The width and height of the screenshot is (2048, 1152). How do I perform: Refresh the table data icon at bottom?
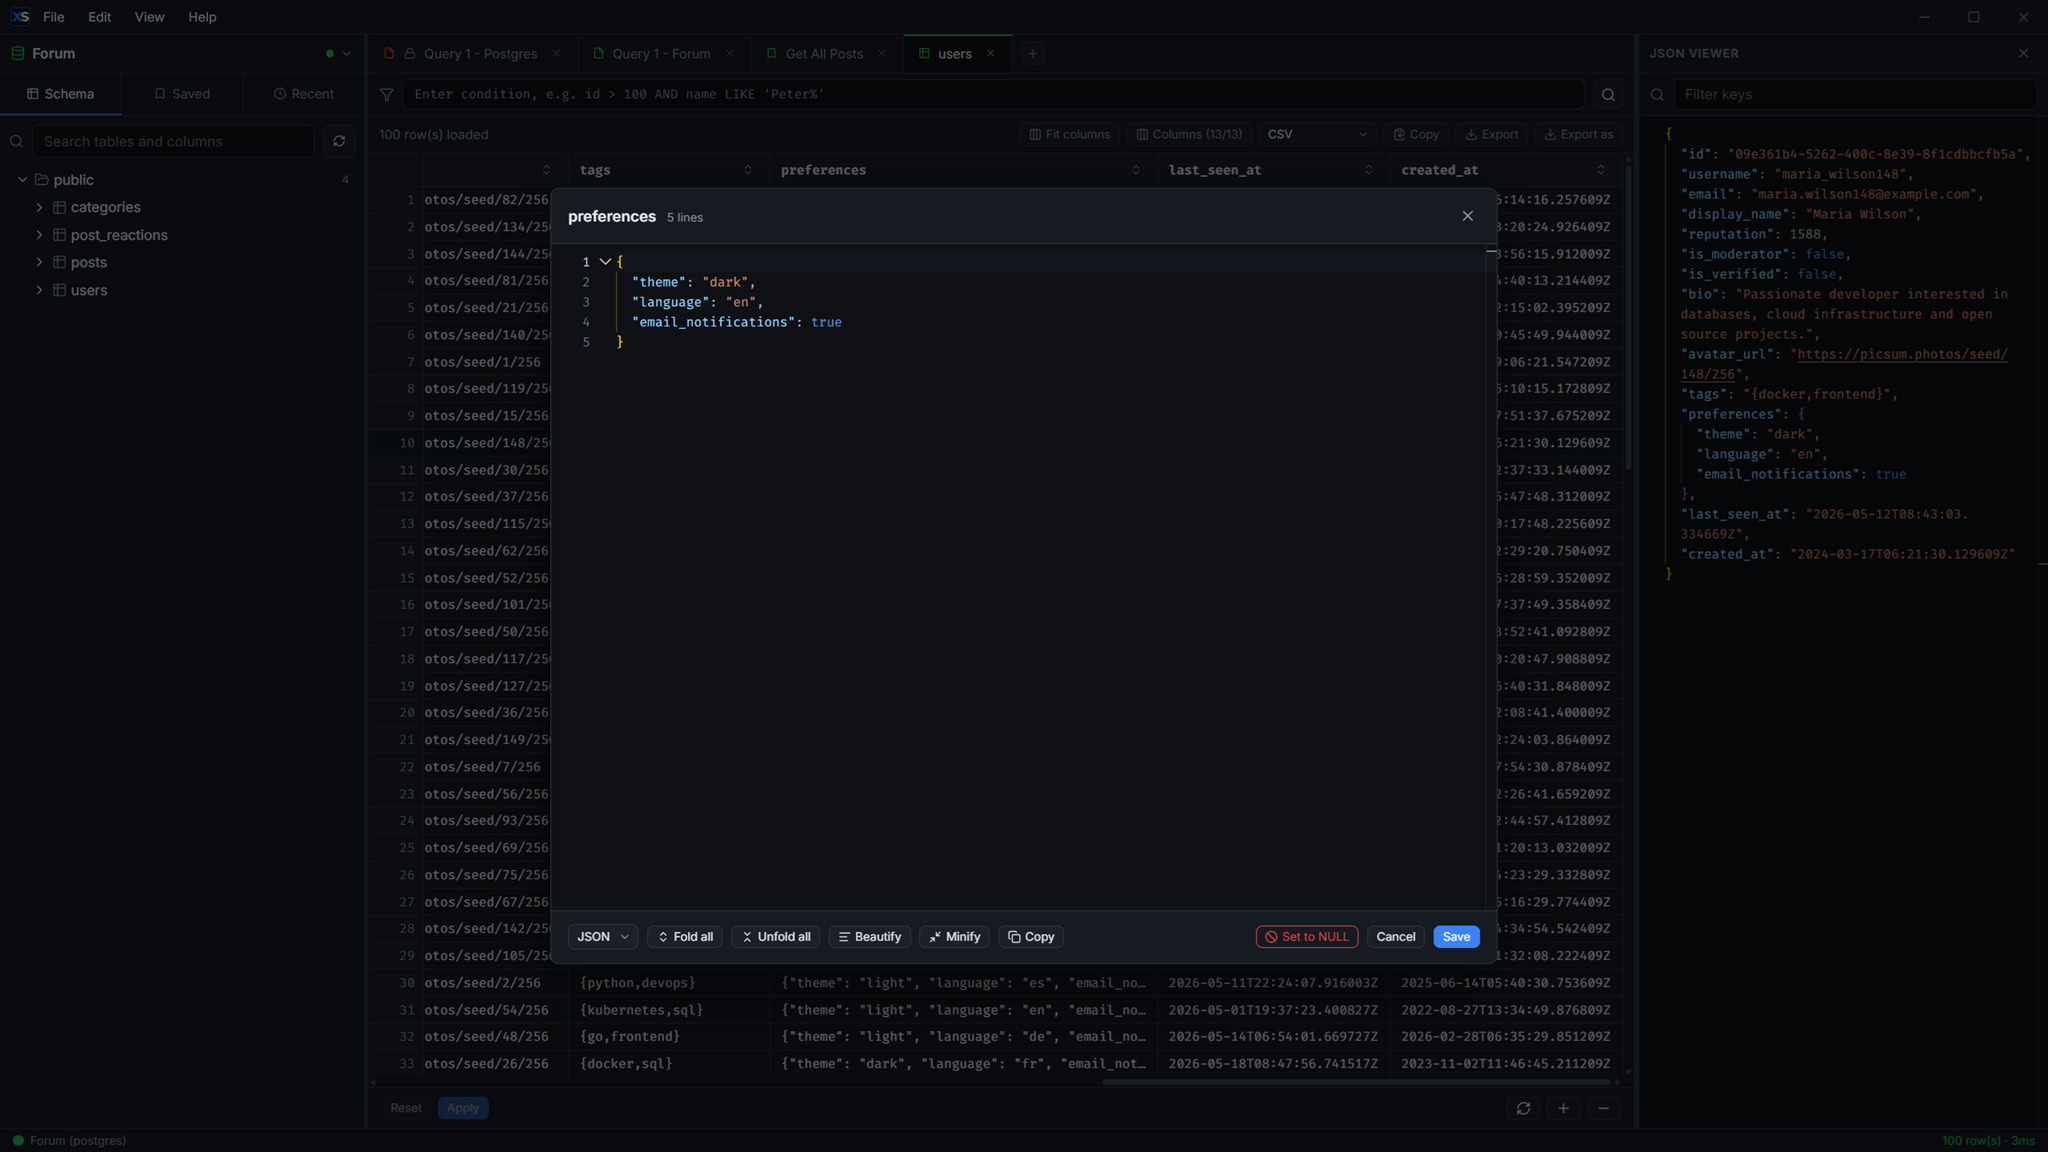pyautogui.click(x=1523, y=1108)
